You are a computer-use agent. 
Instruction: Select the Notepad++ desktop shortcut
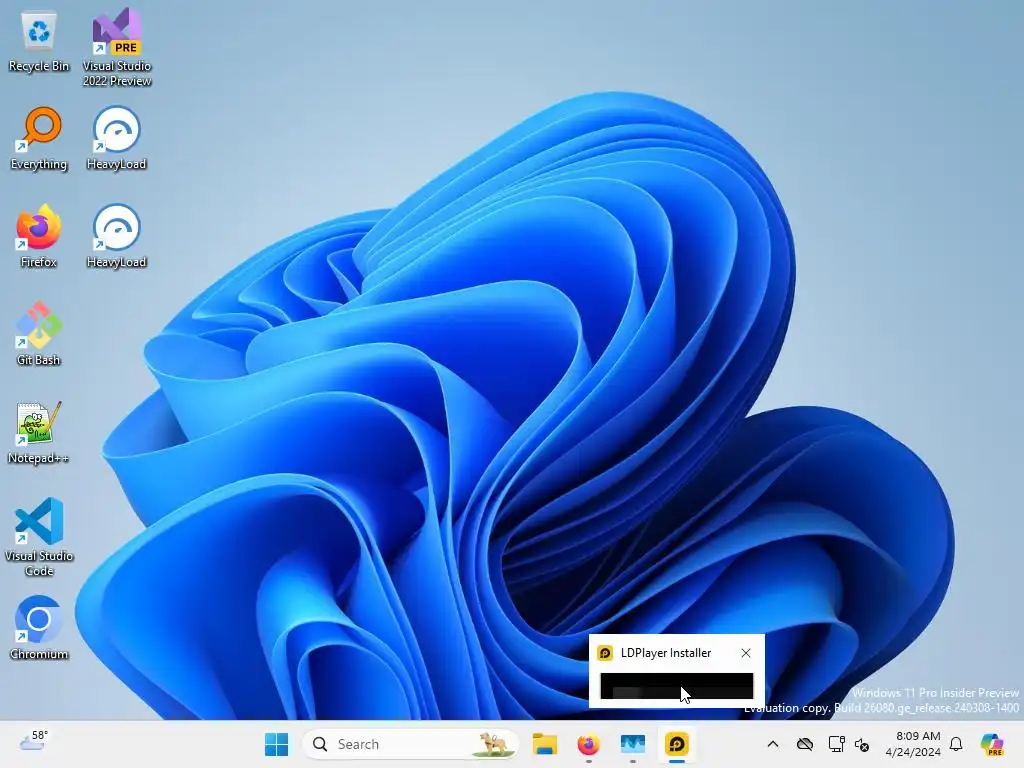click(x=39, y=432)
